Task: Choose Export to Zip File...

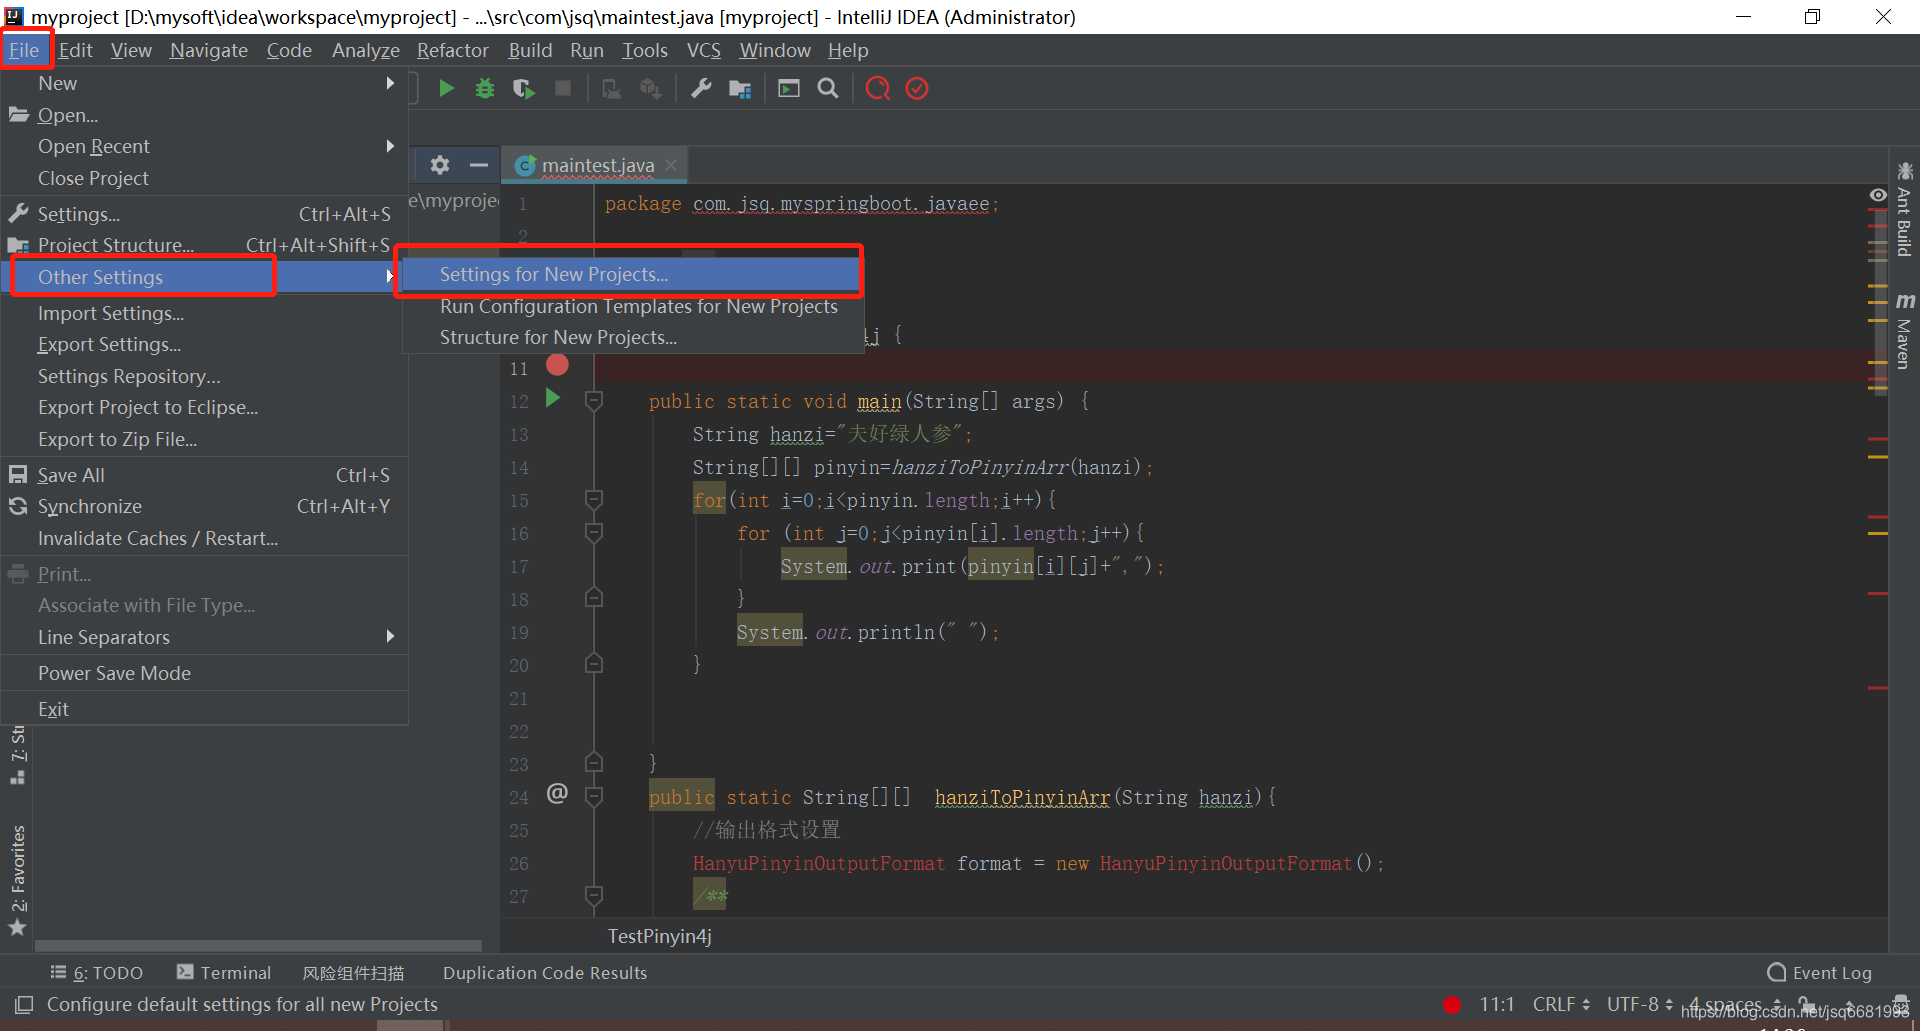Action: click(x=205, y=439)
